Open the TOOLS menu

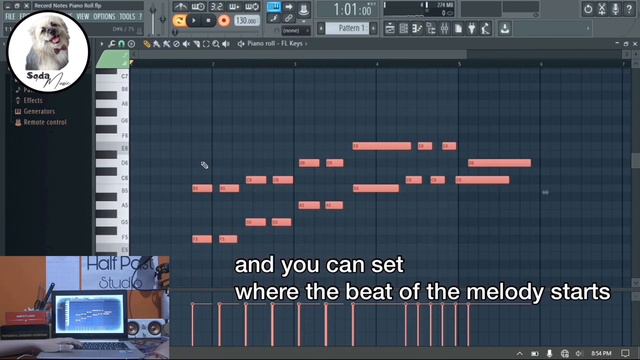click(127, 17)
